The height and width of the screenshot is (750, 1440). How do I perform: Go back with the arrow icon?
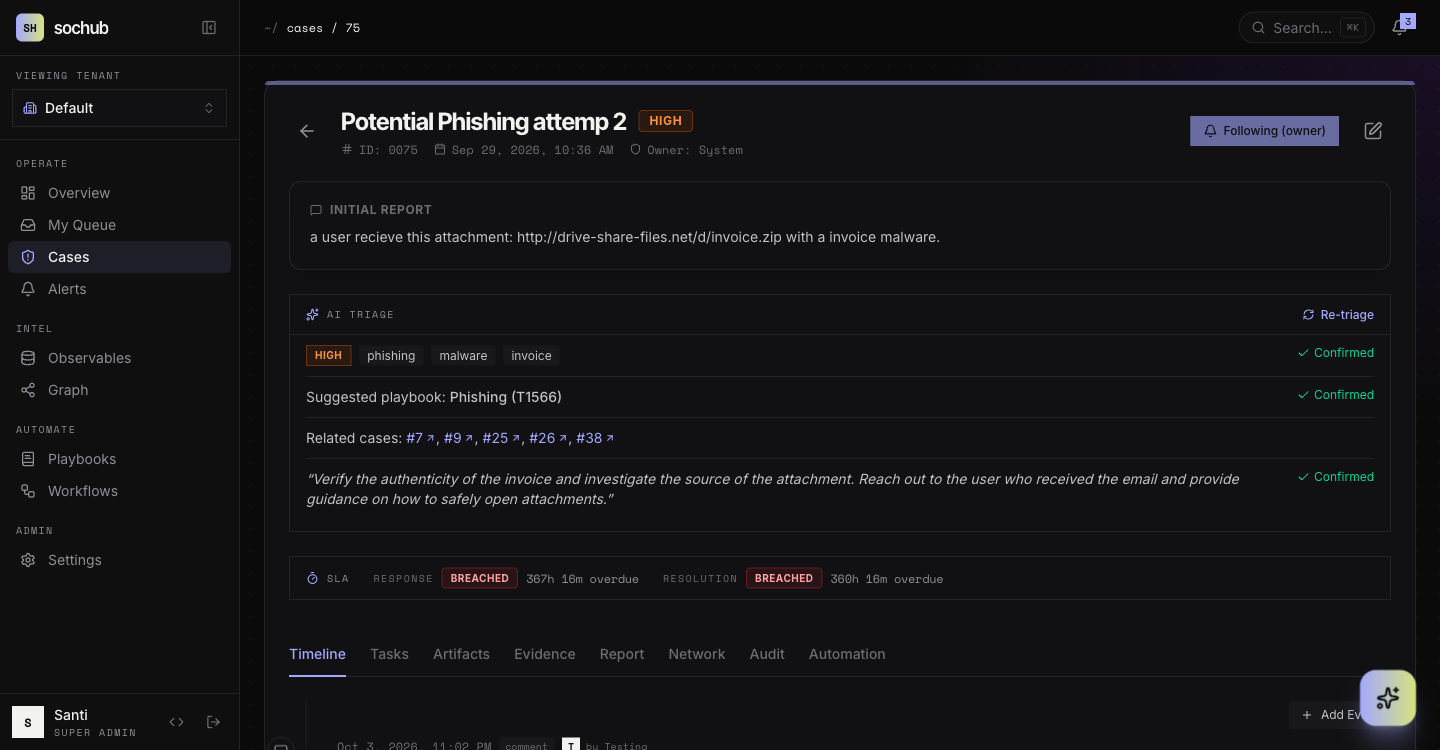click(x=307, y=131)
